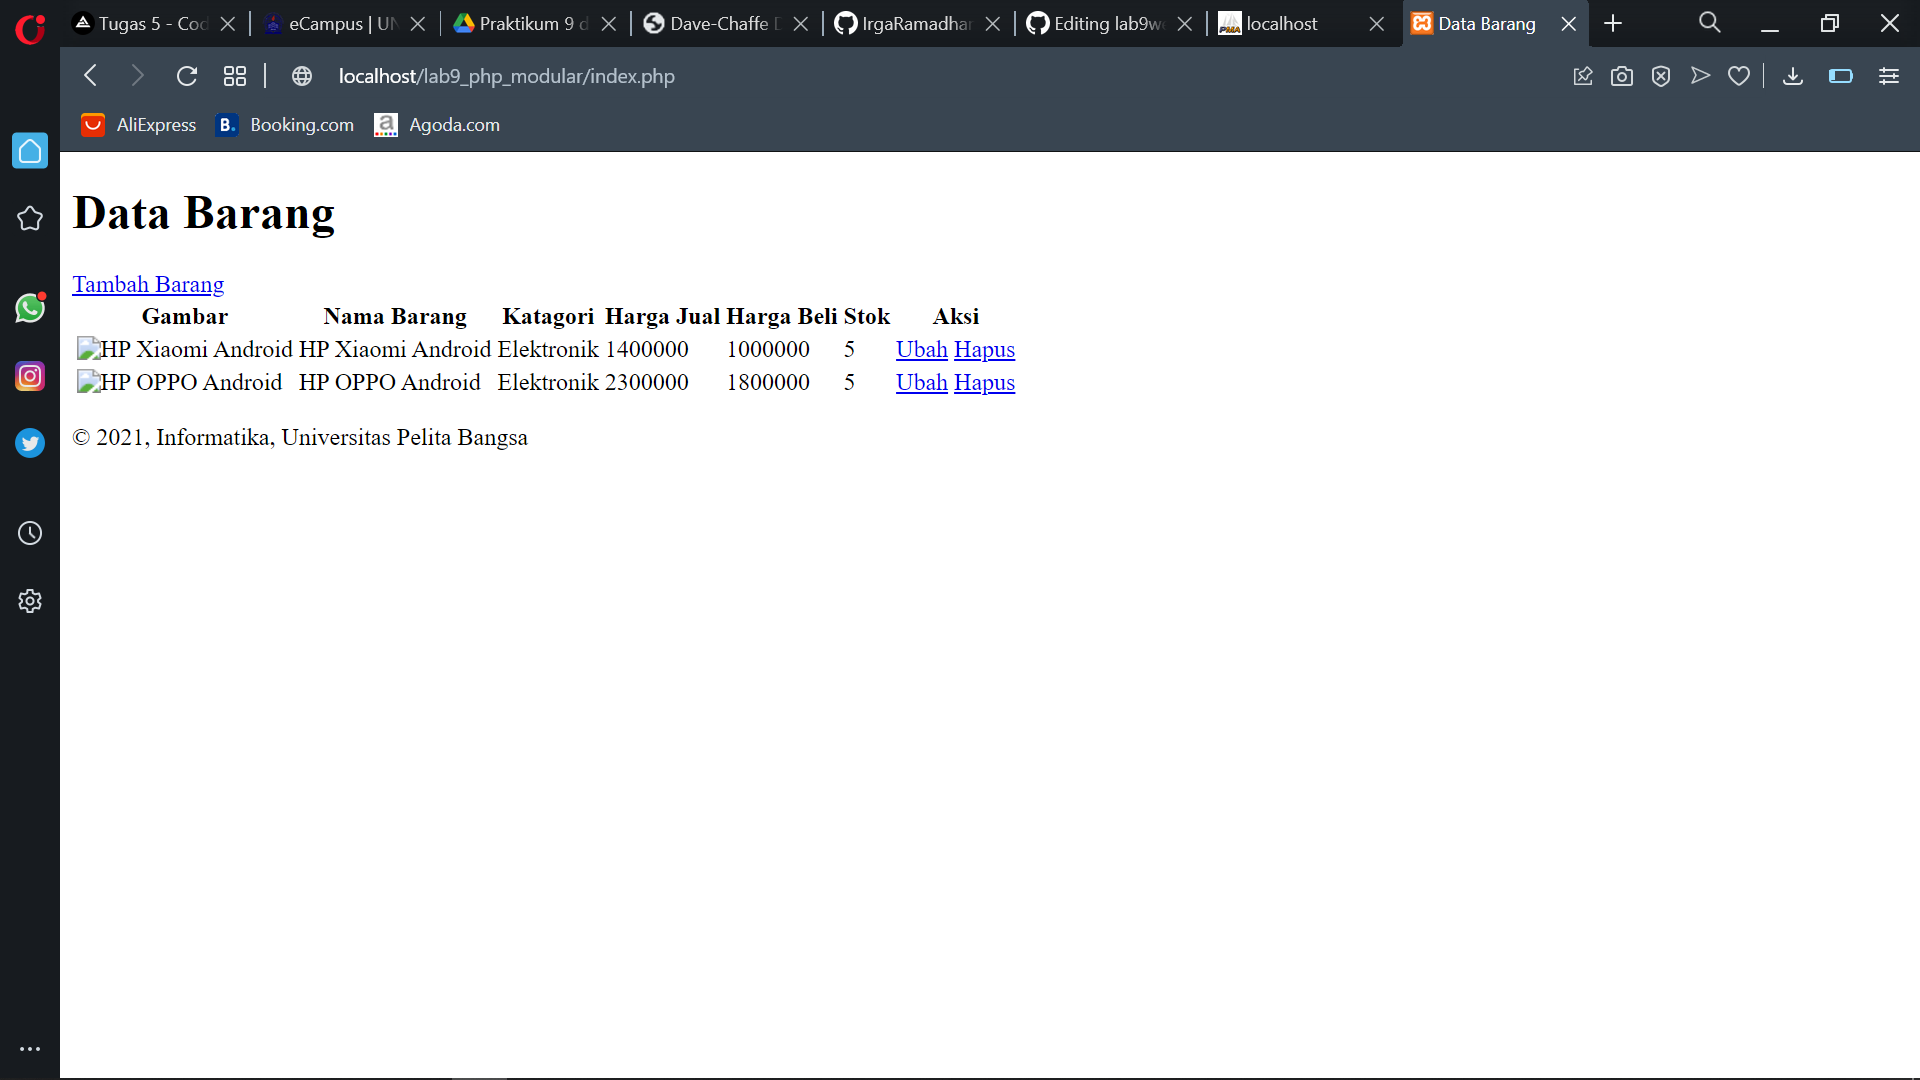This screenshot has height=1080, width=1920.
Task: Open Twitter in the sidebar
Action: [x=30, y=443]
